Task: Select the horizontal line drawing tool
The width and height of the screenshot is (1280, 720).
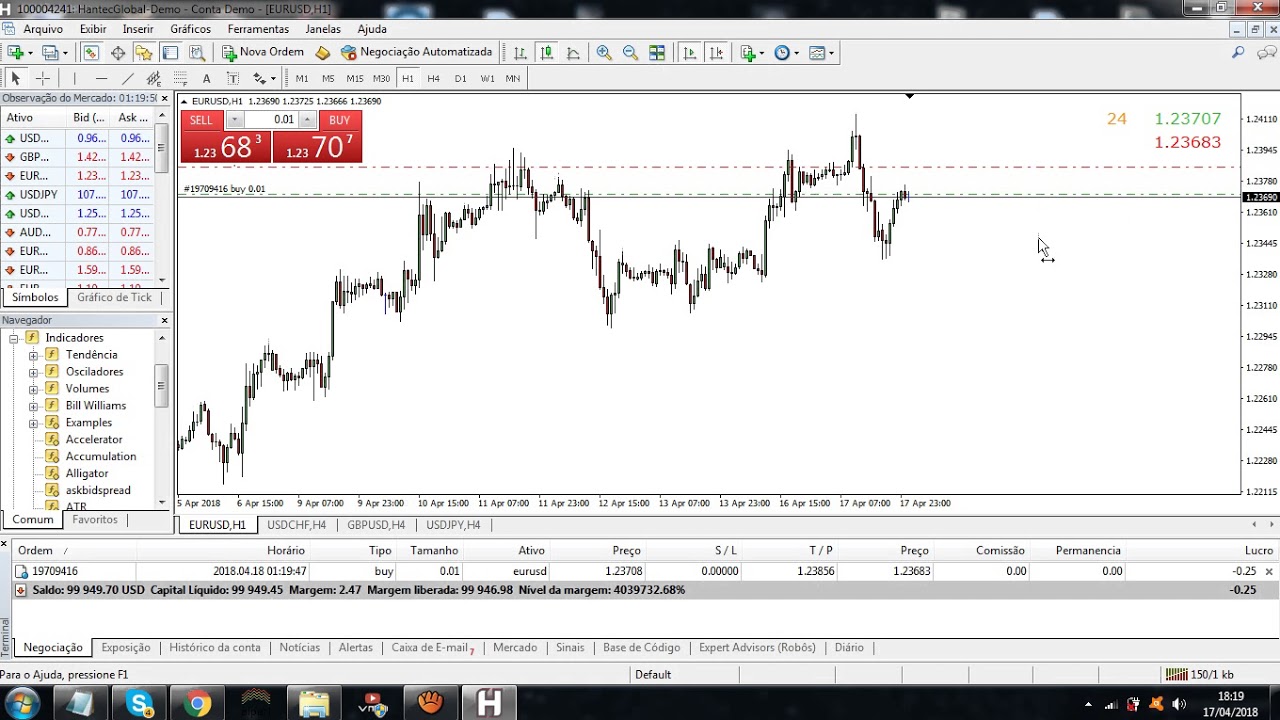Action: coord(101,78)
